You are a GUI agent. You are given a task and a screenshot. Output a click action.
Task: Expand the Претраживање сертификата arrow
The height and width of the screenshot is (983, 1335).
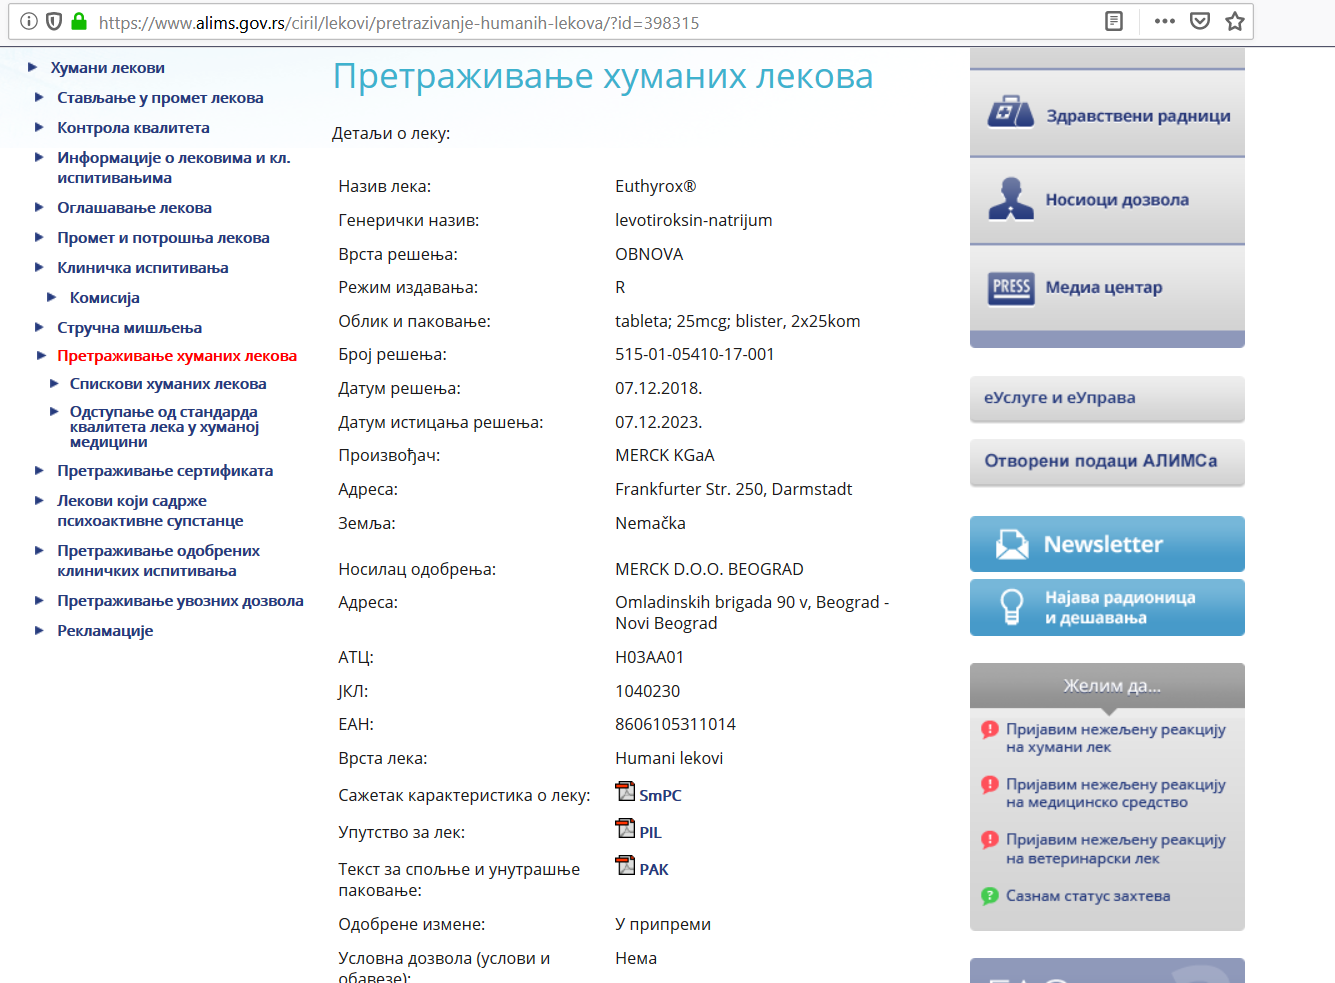click(39, 470)
